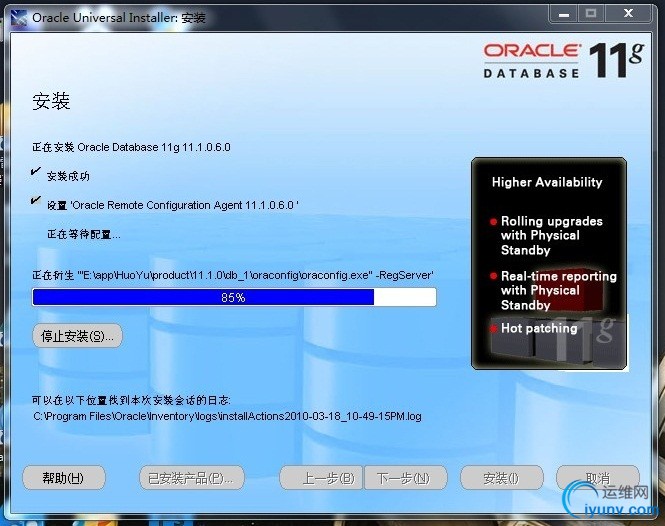Viewport: 665px width, 526px height.
Task: Click the 停止安装(S)... button
Action: click(78, 336)
